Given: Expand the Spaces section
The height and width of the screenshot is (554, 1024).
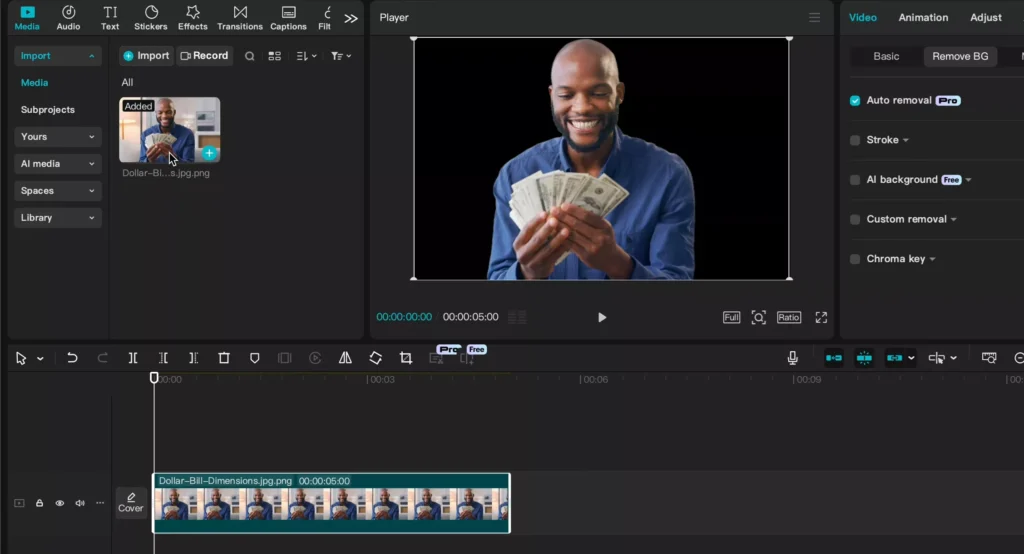Looking at the screenshot, I should tap(57, 191).
